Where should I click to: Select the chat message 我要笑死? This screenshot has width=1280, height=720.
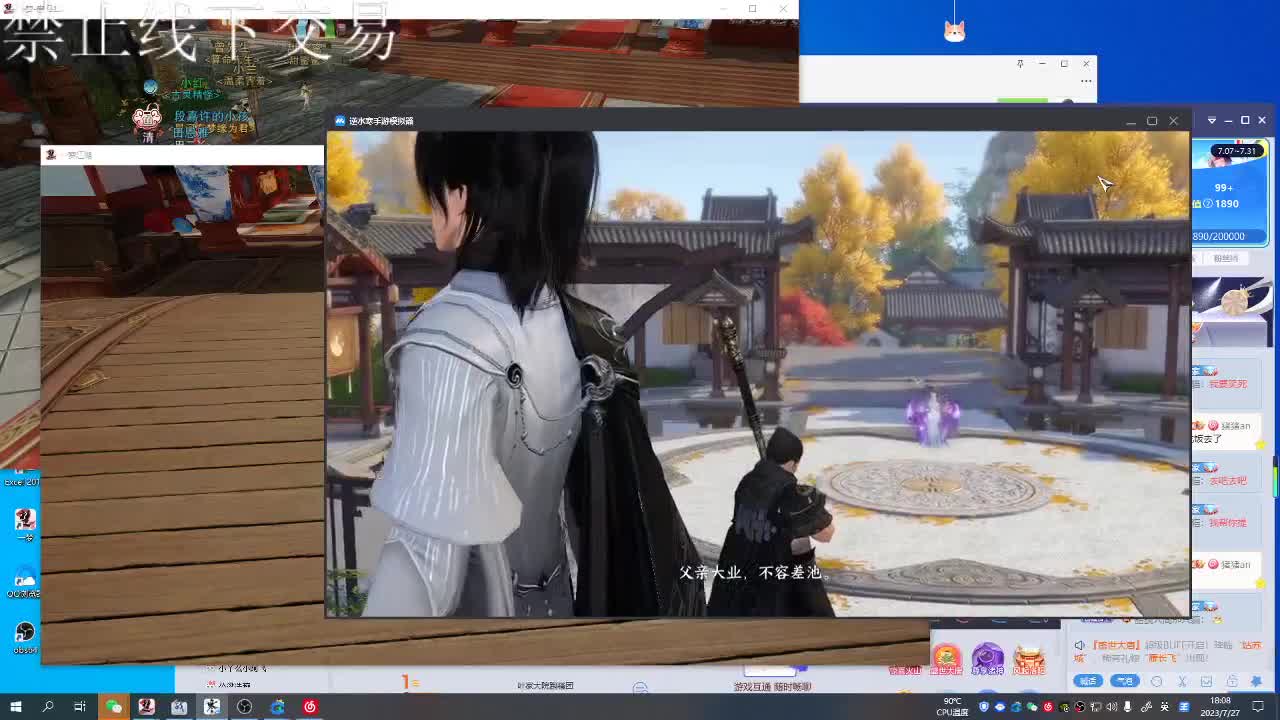[1227, 383]
